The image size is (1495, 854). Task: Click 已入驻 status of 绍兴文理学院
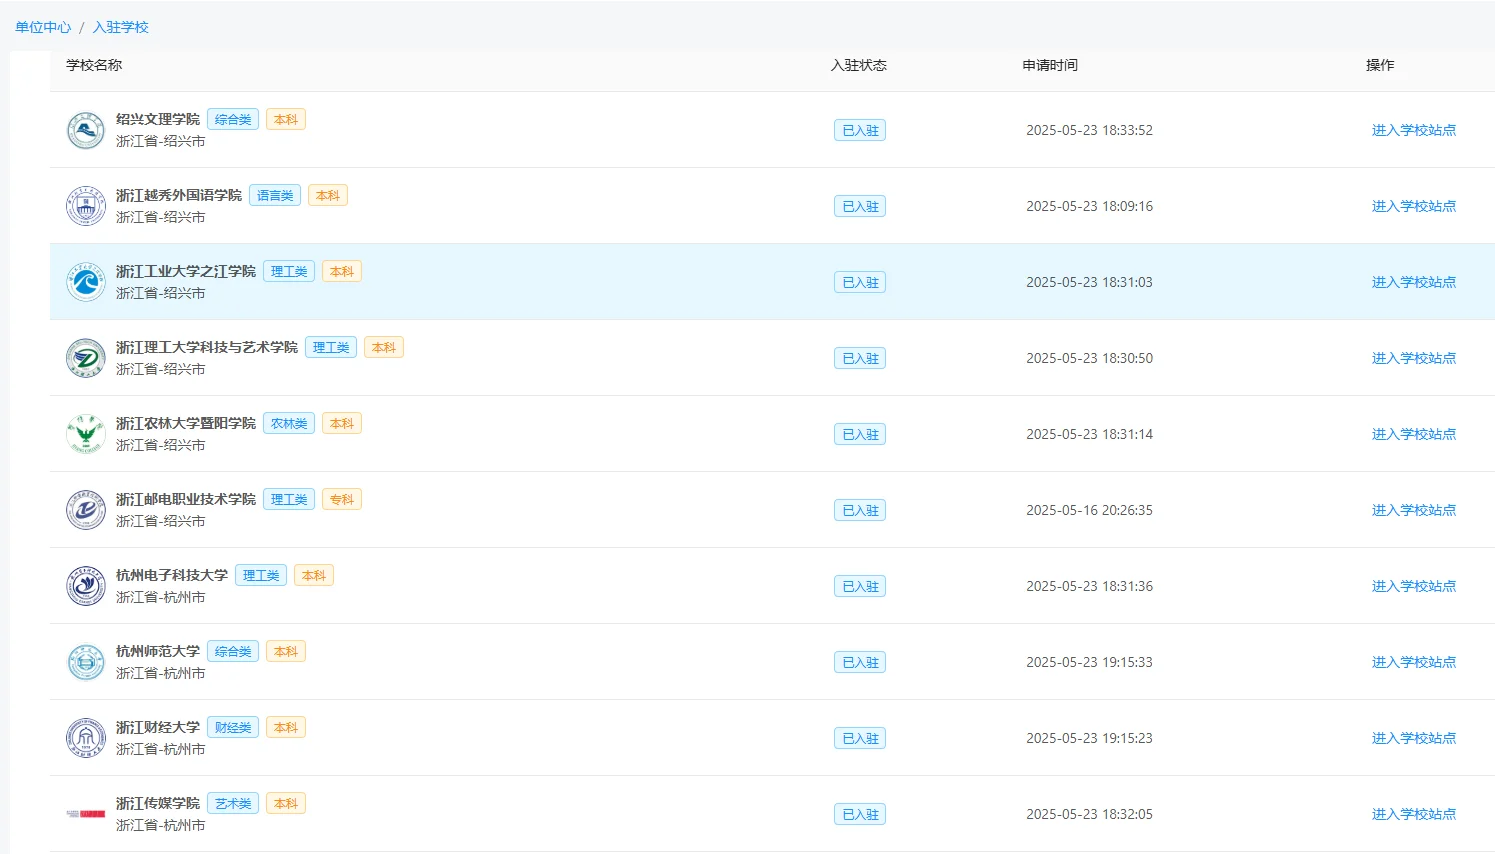(x=860, y=130)
